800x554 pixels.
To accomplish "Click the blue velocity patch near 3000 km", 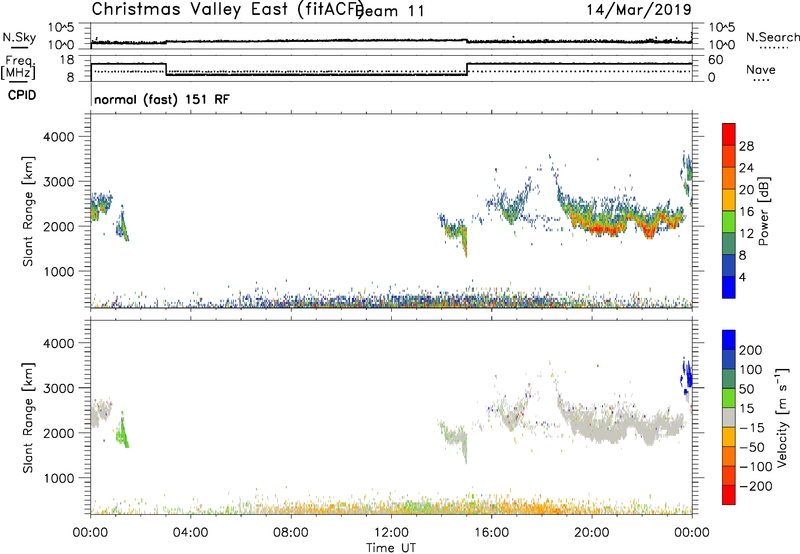I will [687, 376].
